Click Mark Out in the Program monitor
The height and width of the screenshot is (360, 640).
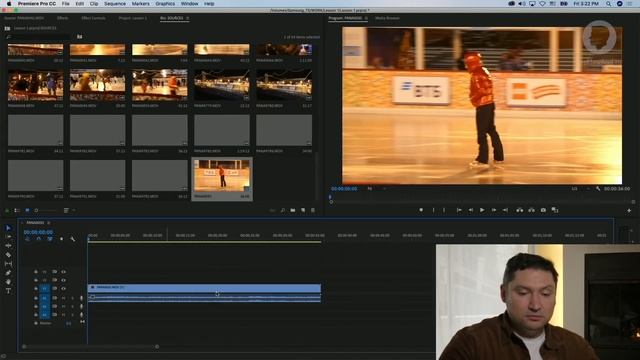coord(444,210)
